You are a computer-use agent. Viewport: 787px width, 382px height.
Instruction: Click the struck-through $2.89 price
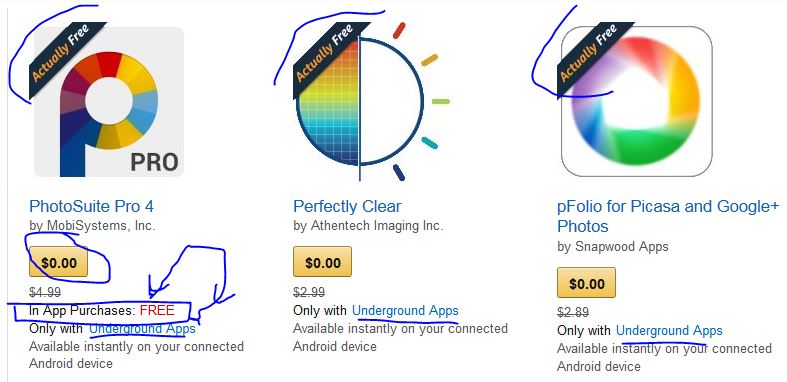573,312
